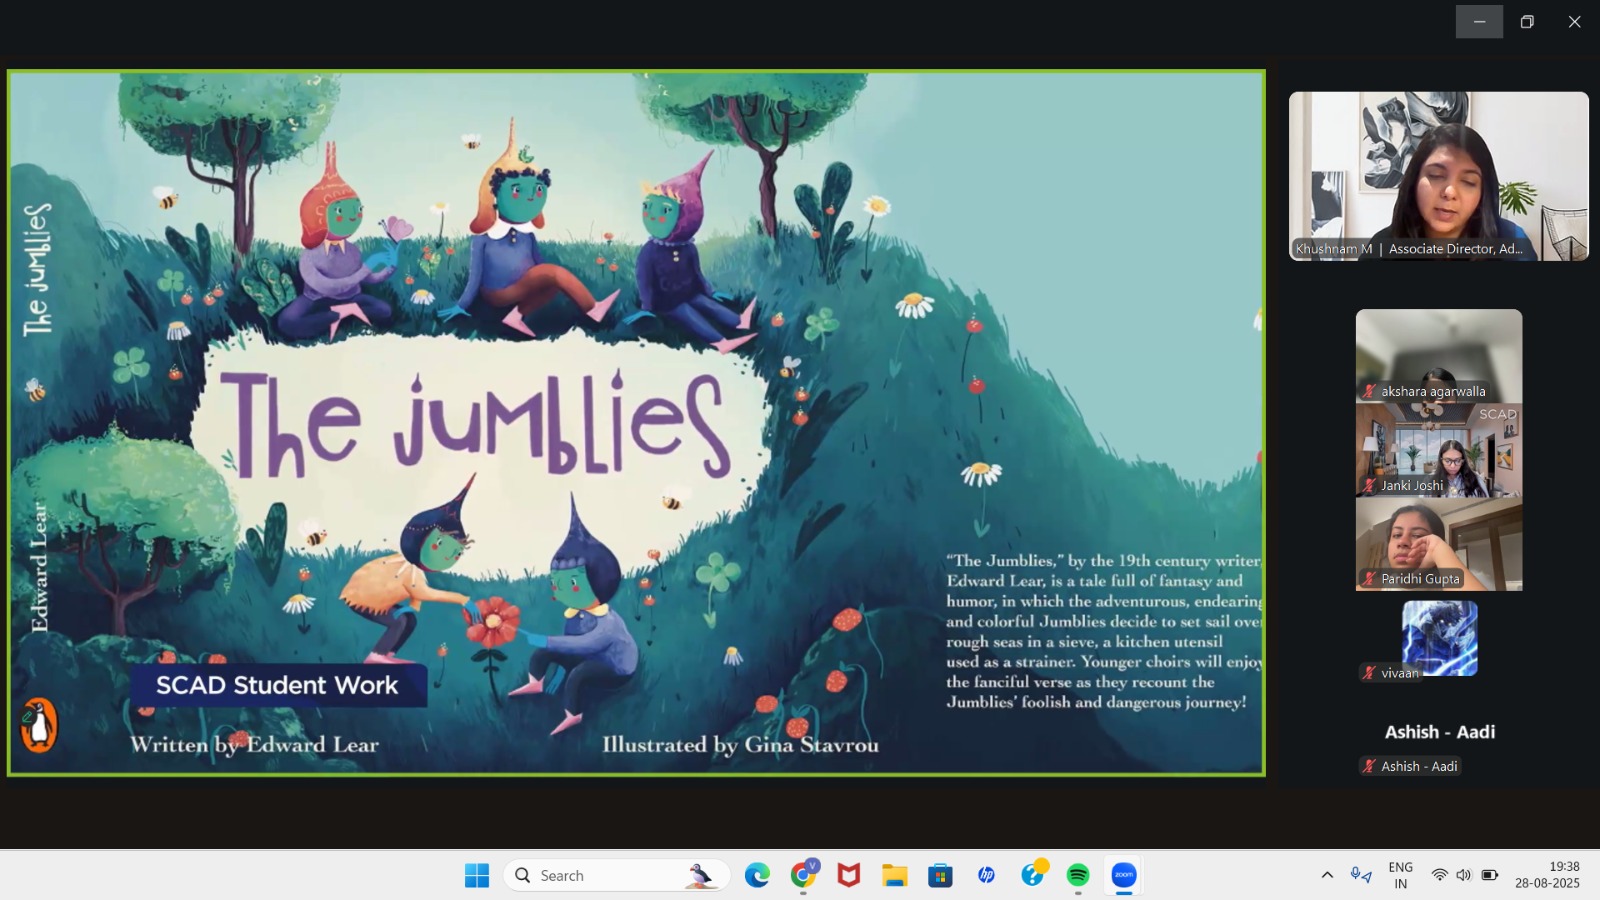Select Janki Joshi's video thumbnail
Viewport: 1600px width, 900px height.
[x=1438, y=450]
